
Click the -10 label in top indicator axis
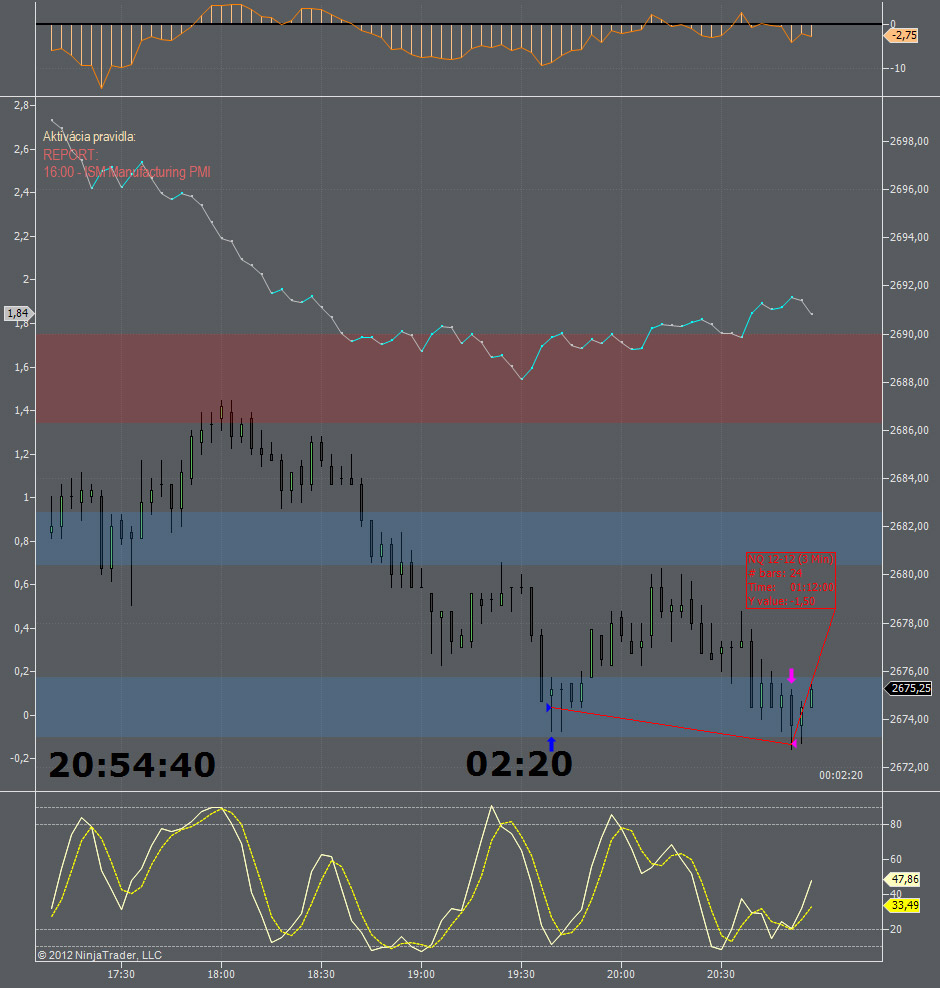898,68
